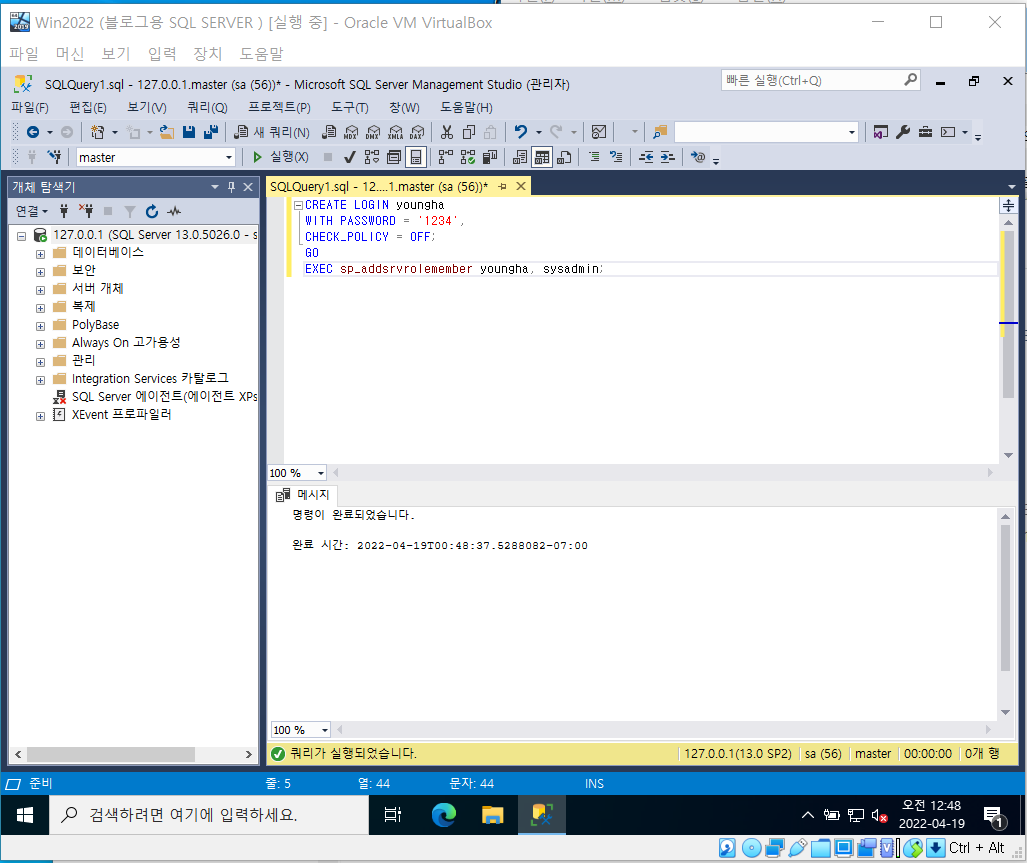Screen dimensions: 1027x863
Task: Expand the Always On 고가용성 node
Action: click(x=40, y=344)
